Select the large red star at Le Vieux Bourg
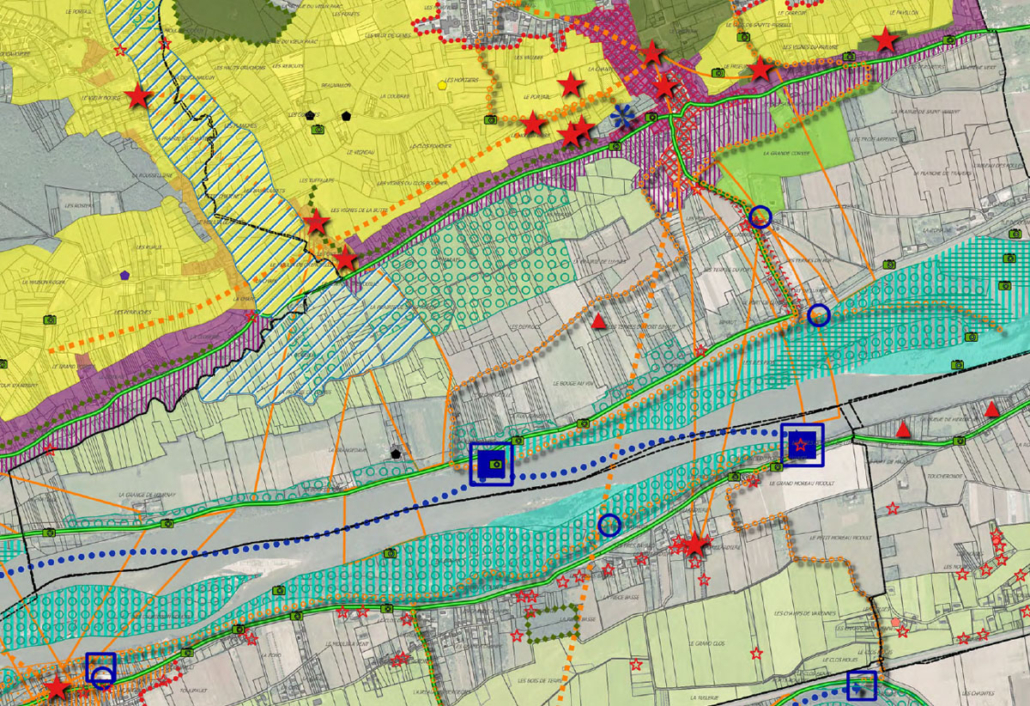The image size is (1030, 706). pos(138,97)
